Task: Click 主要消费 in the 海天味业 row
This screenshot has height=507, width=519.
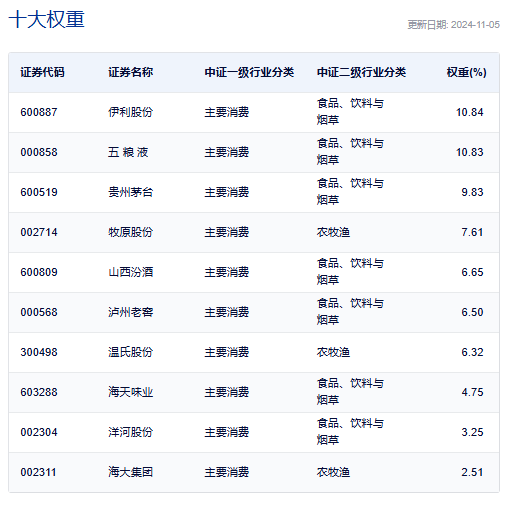Action: click(x=227, y=392)
